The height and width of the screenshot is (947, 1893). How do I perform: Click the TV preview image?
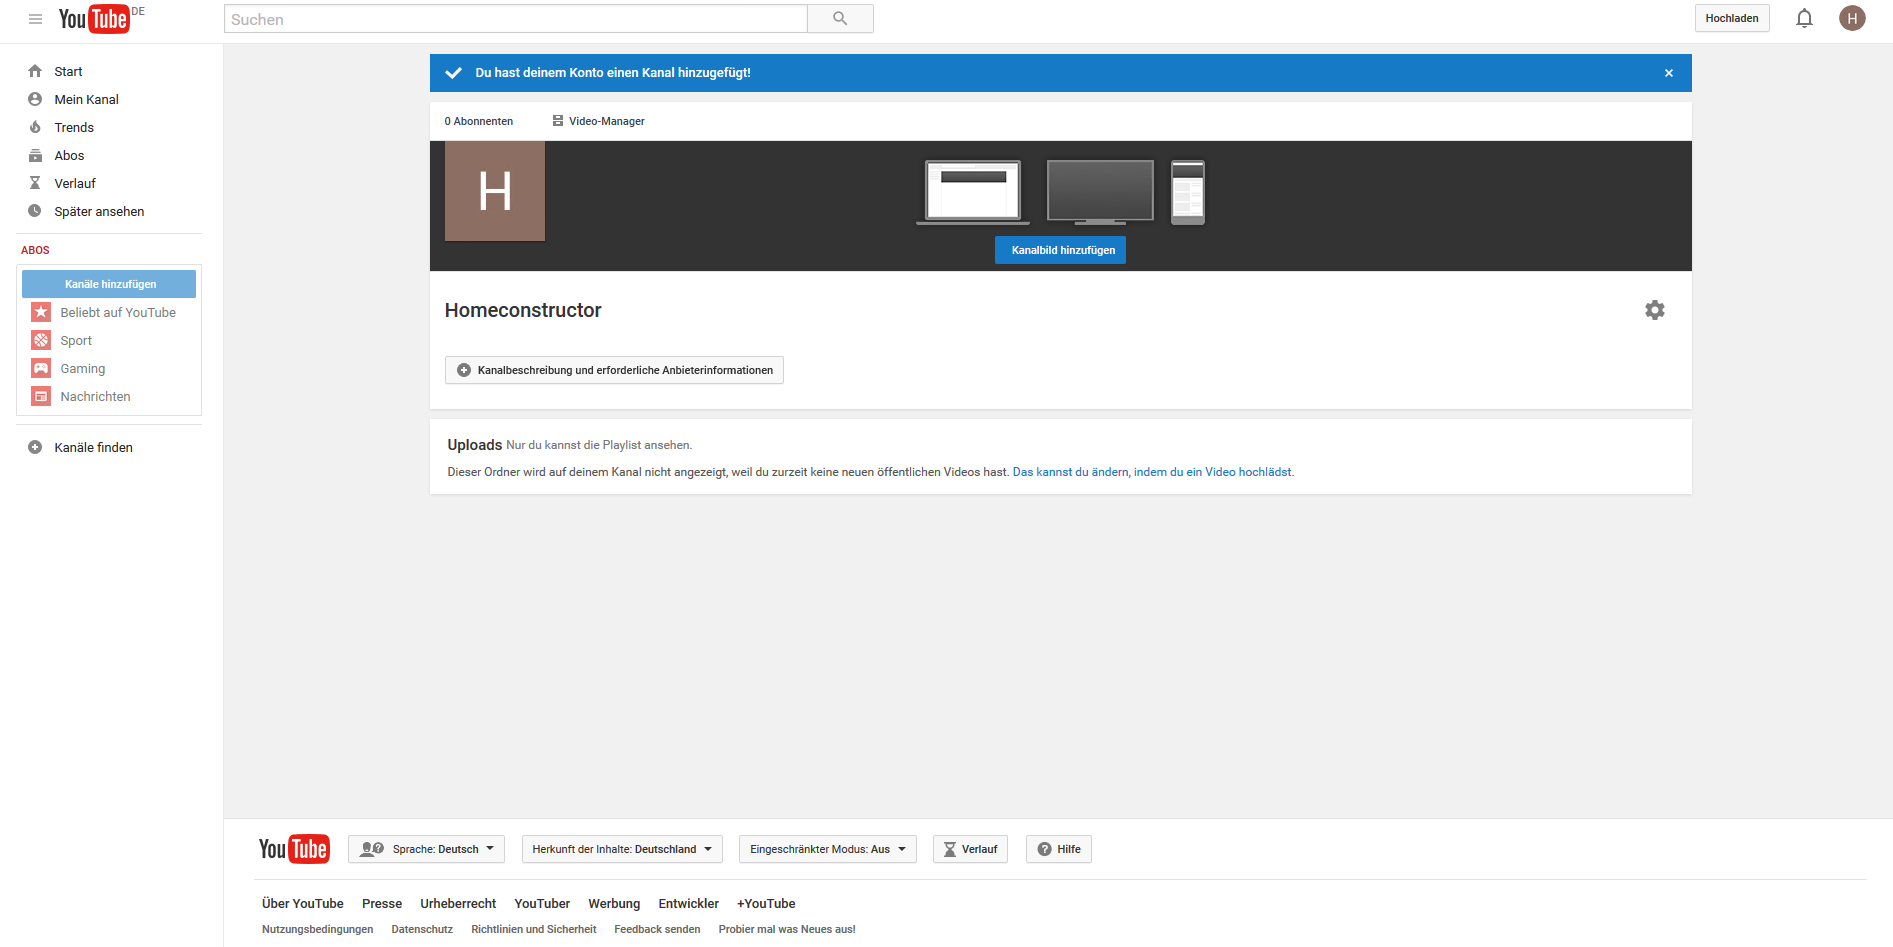click(x=1100, y=192)
